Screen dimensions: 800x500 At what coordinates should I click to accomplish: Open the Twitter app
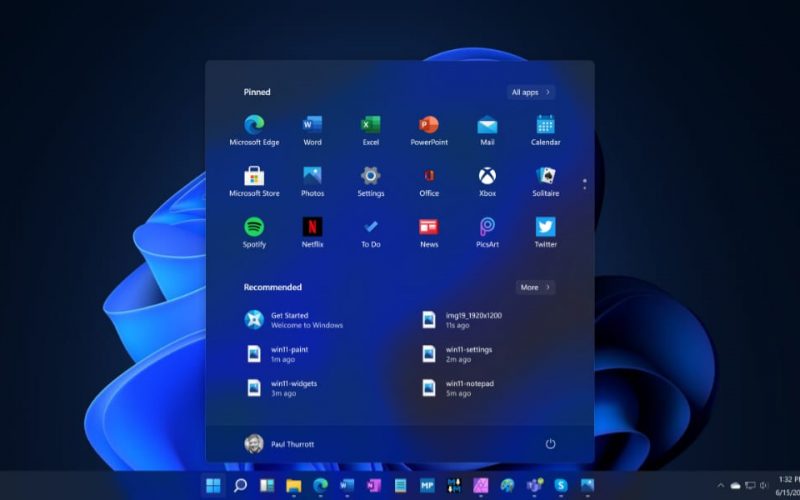(545, 233)
